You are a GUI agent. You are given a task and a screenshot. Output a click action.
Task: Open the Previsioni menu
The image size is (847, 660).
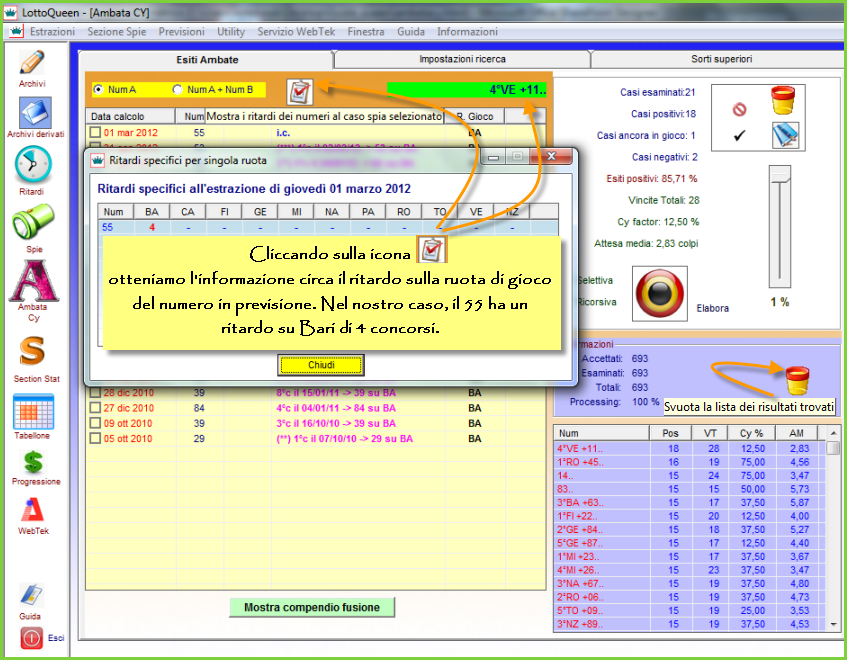click(182, 32)
